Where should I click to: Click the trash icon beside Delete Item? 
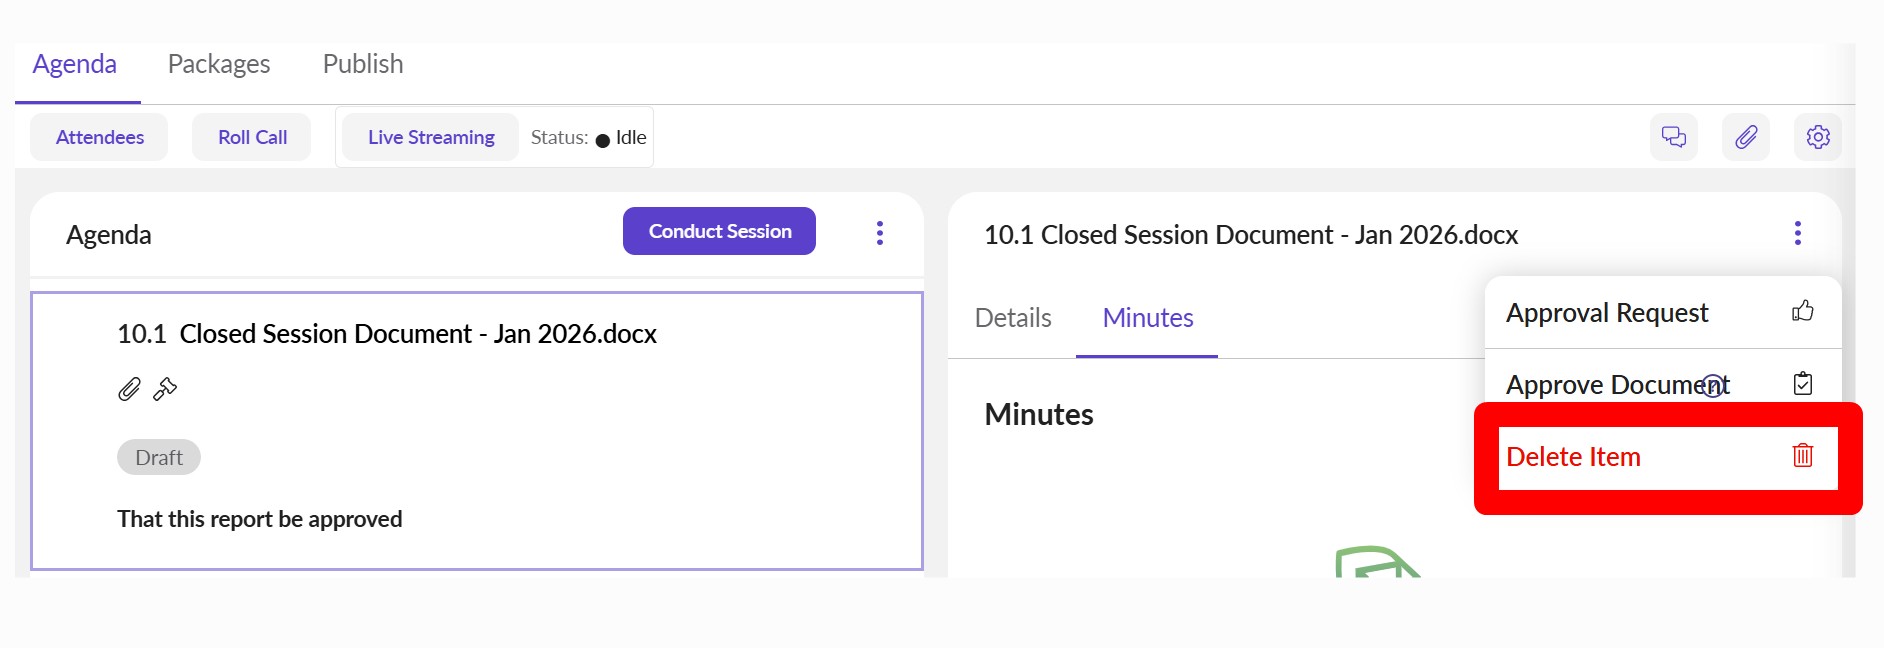pyautogui.click(x=1802, y=456)
